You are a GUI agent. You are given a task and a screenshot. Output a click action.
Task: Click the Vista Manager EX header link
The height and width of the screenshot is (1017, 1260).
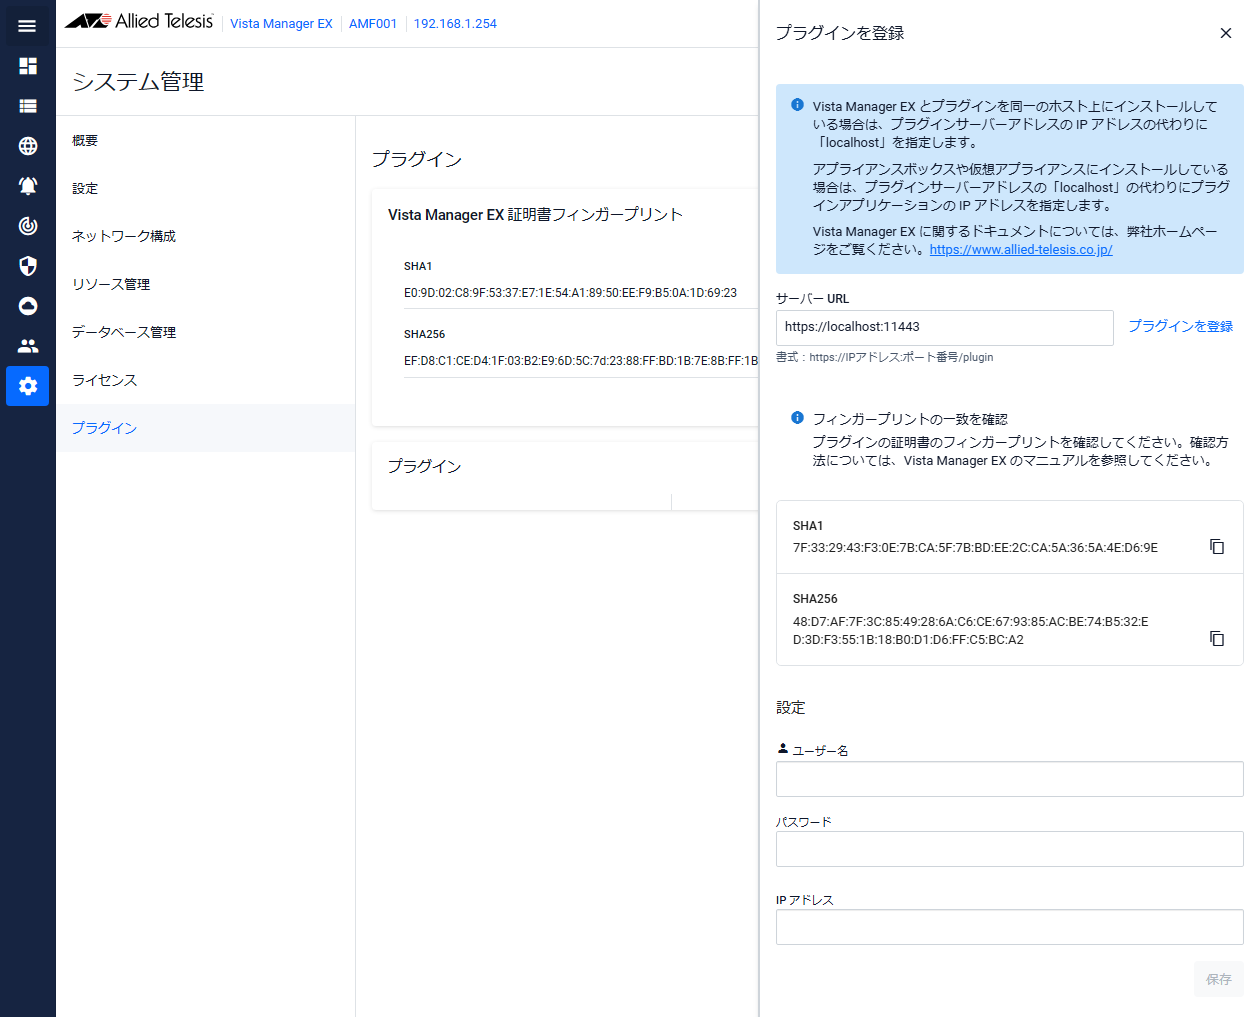[x=281, y=23]
